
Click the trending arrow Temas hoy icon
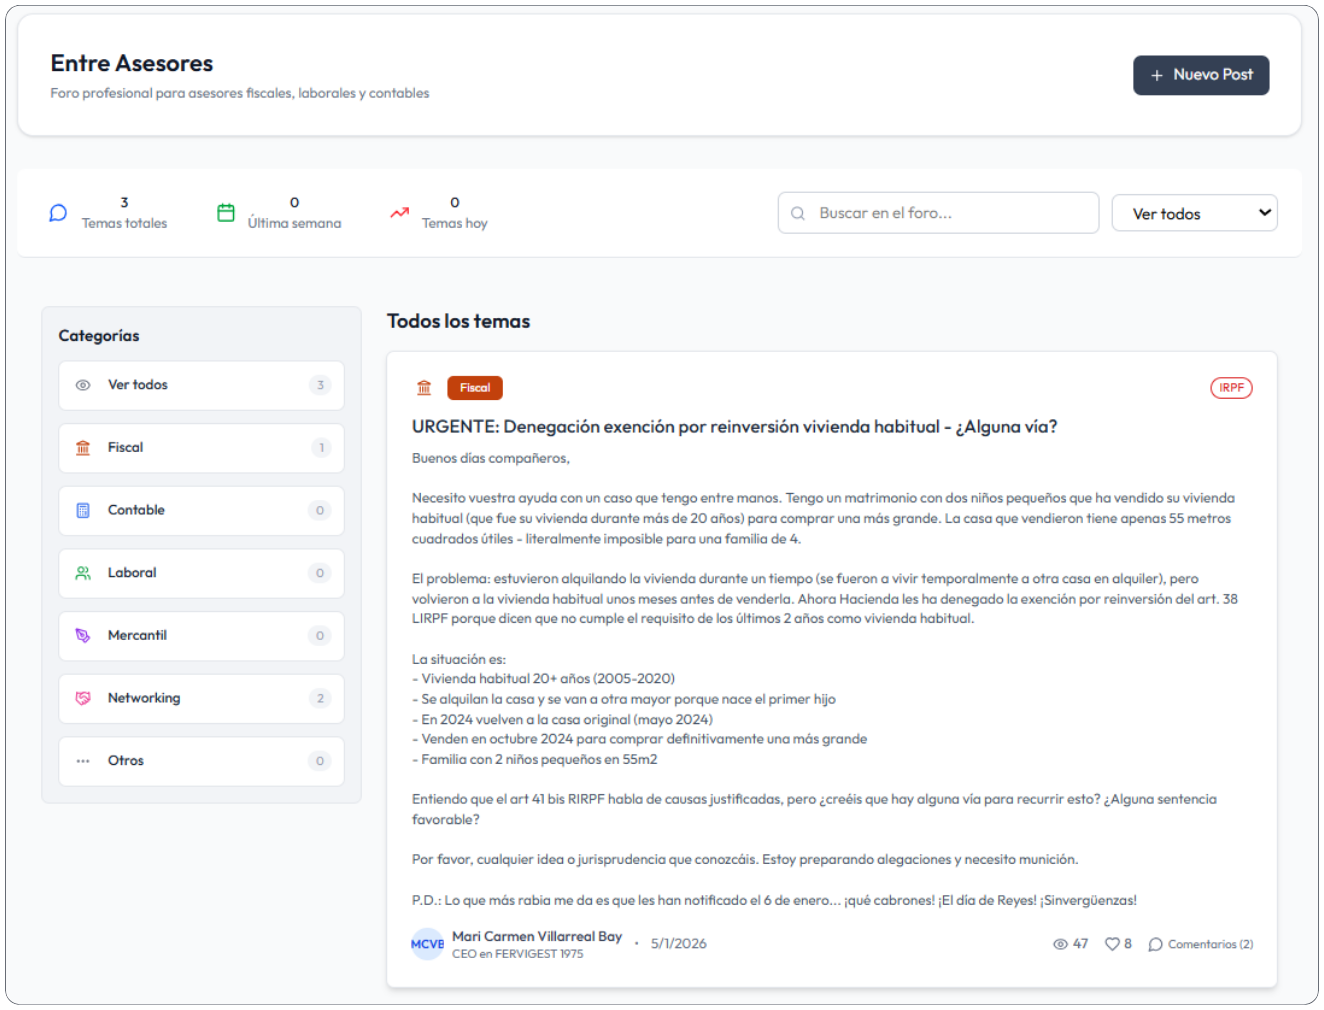[399, 213]
